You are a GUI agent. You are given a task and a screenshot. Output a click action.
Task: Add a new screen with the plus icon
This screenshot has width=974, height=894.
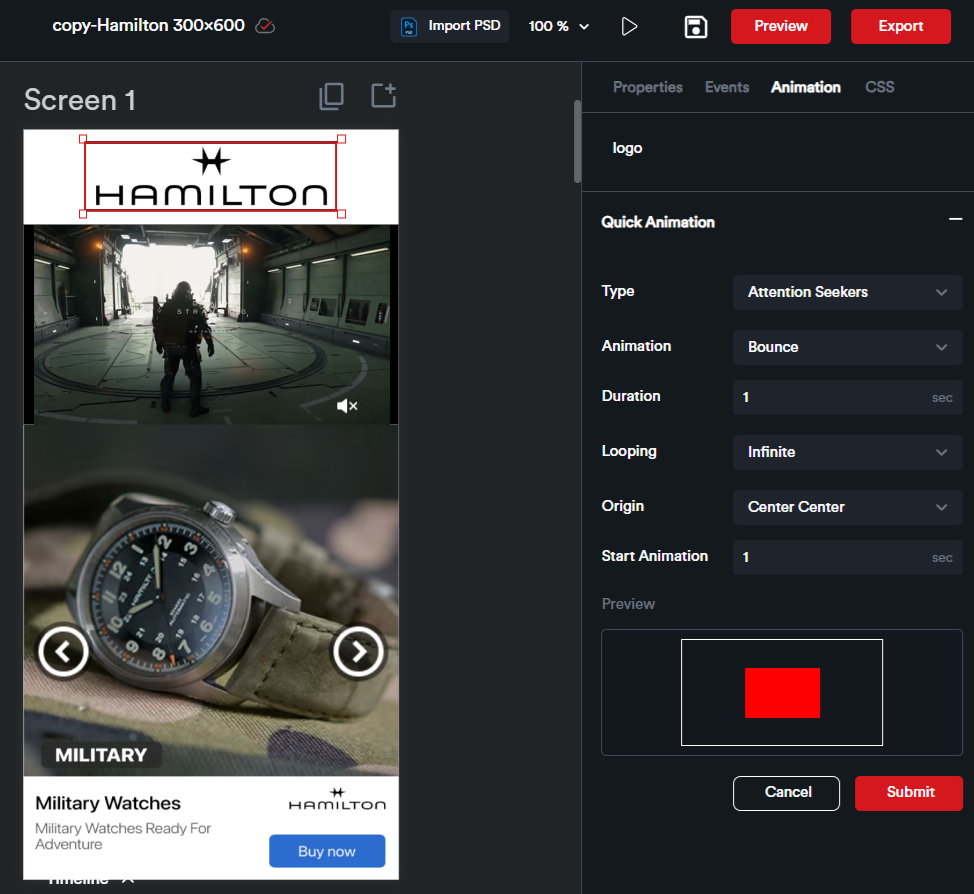click(384, 96)
